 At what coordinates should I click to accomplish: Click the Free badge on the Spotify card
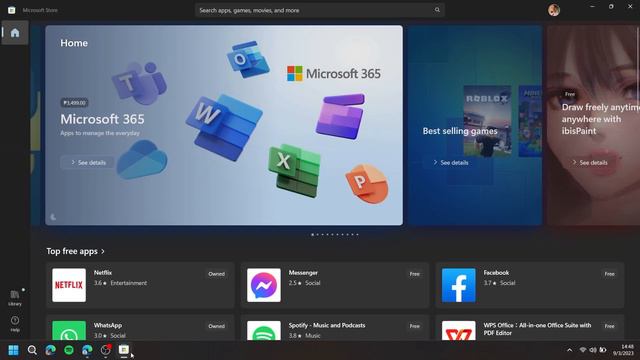point(415,326)
